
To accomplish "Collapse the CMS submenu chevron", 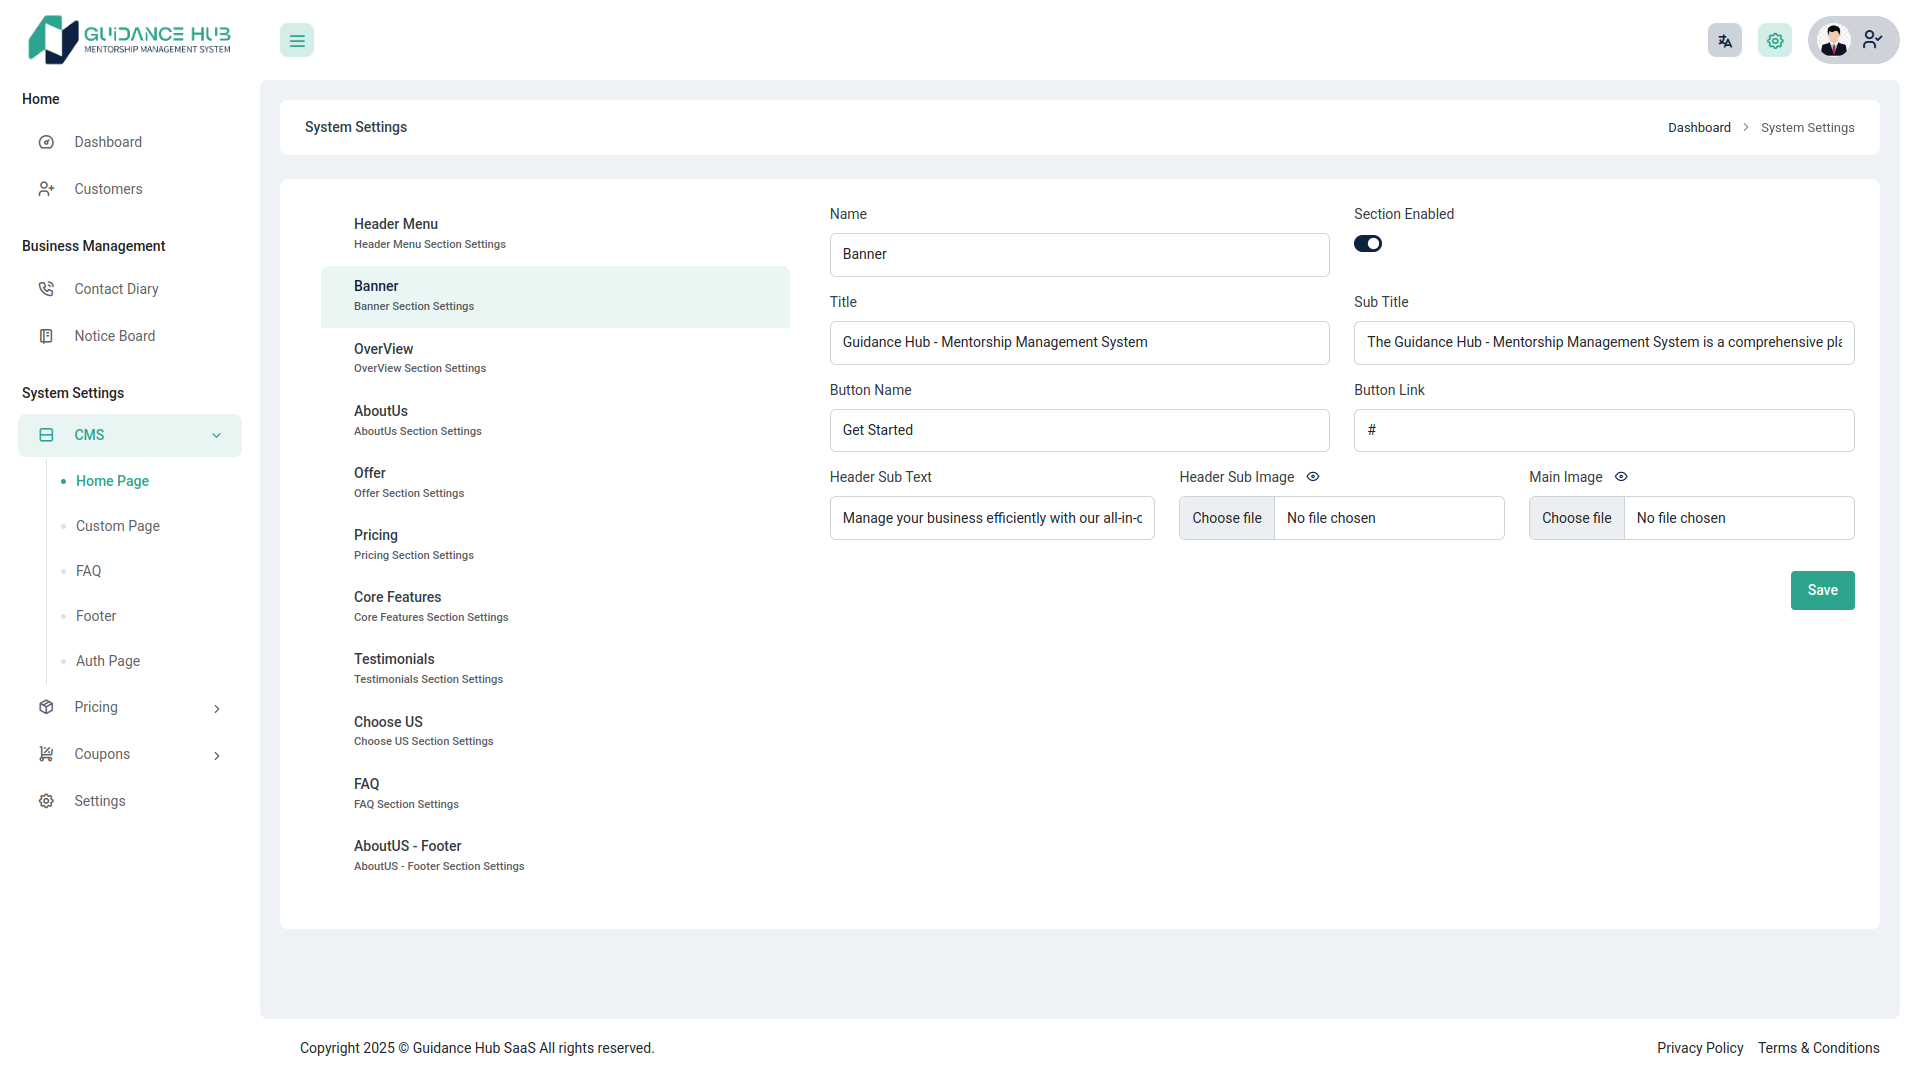I will tap(217, 435).
